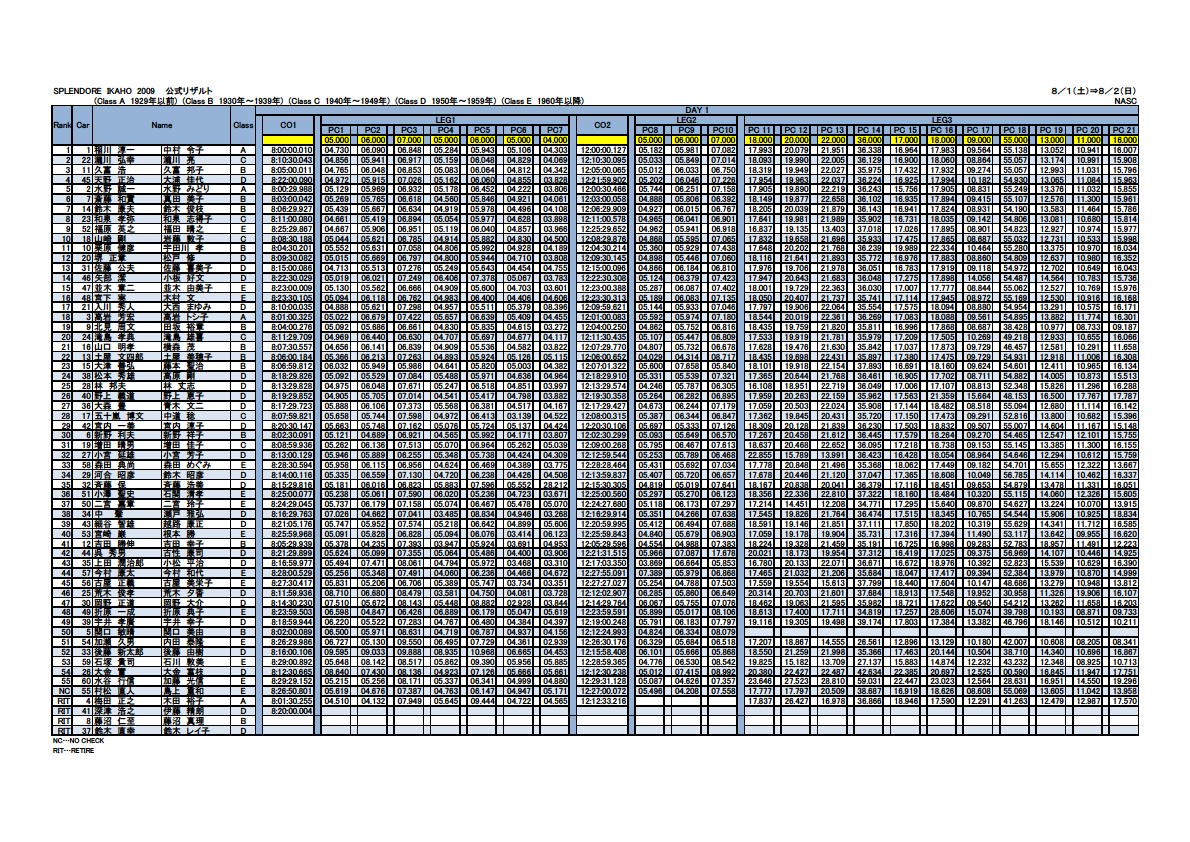Image resolution: width=1190 pixels, height=842 pixels.
Task: Select the 'PC8' column header
Action: point(650,130)
